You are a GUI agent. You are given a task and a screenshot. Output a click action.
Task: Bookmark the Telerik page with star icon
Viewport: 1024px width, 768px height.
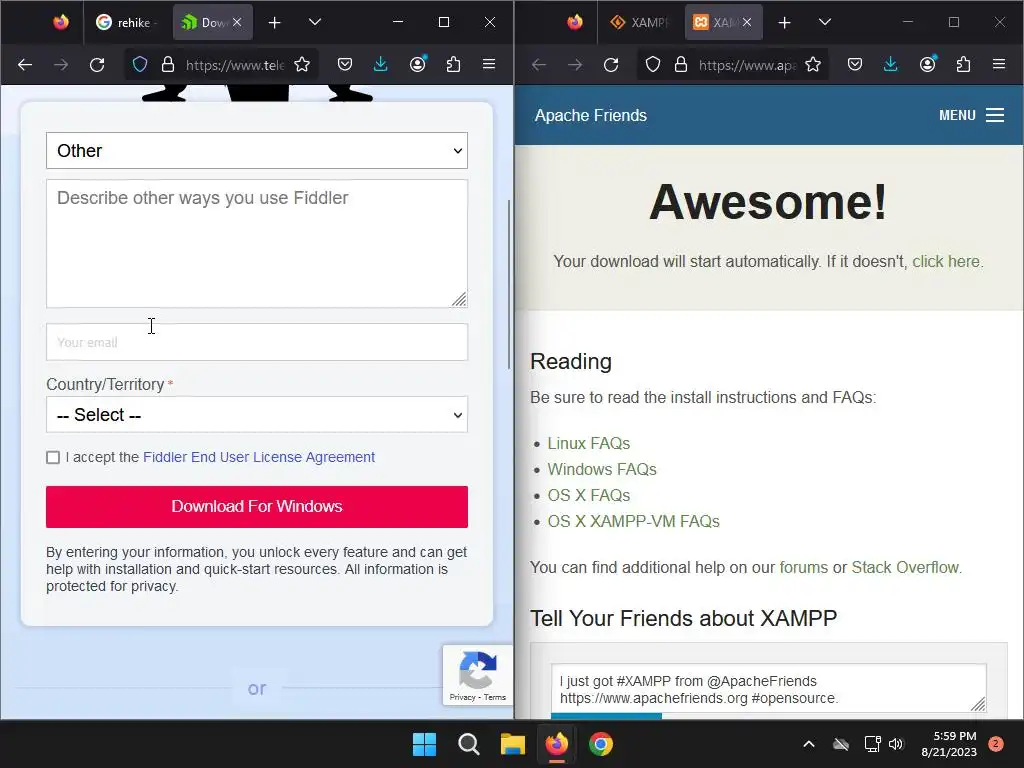(x=302, y=65)
